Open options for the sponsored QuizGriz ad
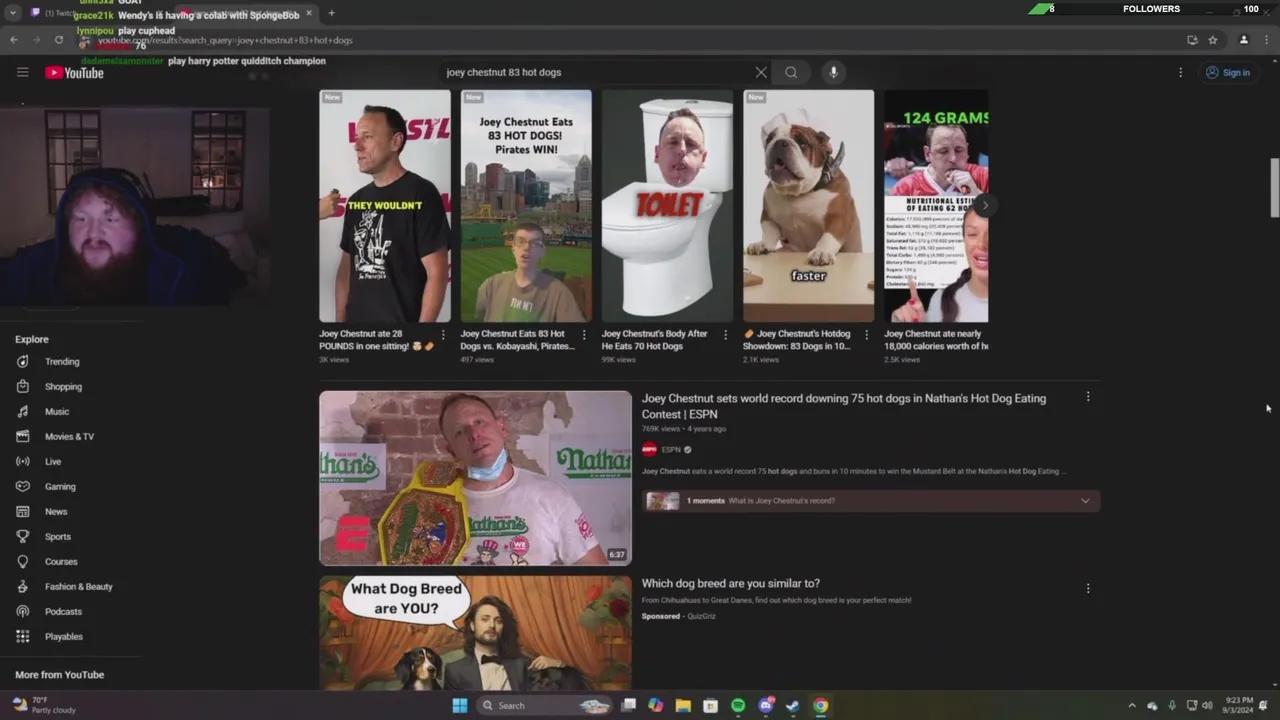Image resolution: width=1280 pixels, height=720 pixels. pyautogui.click(x=1088, y=588)
